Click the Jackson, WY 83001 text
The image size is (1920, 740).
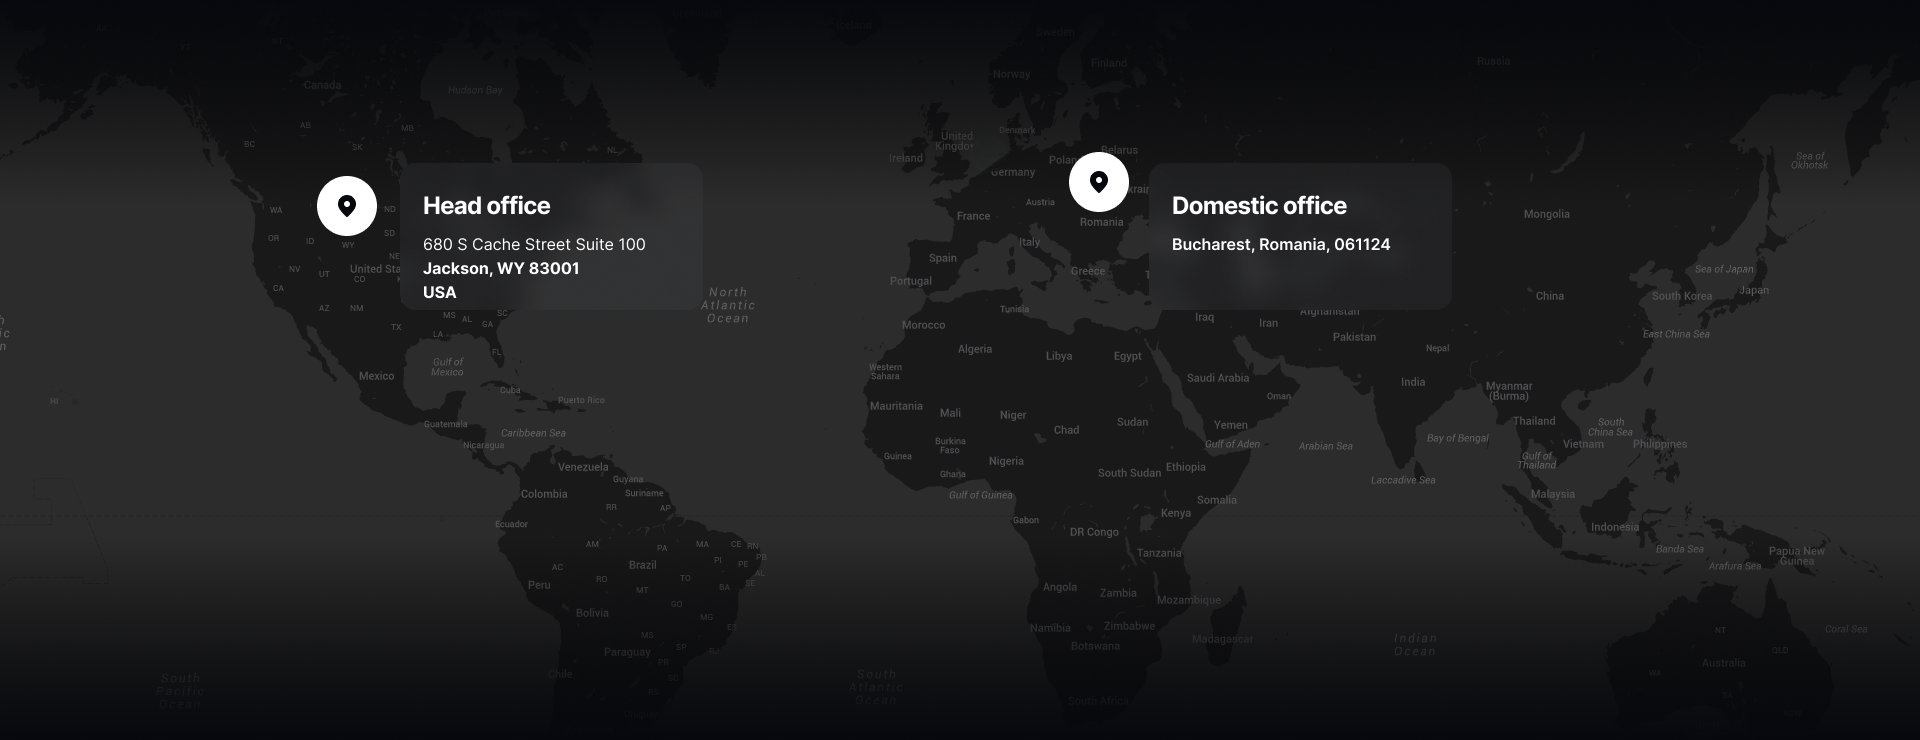pos(500,268)
